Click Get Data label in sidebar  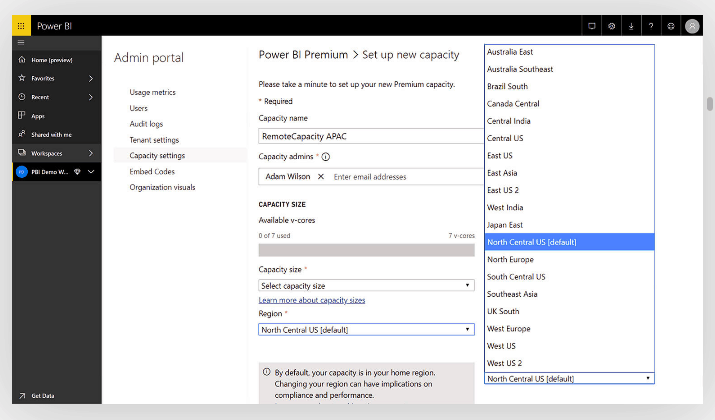pyautogui.click(x=43, y=396)
